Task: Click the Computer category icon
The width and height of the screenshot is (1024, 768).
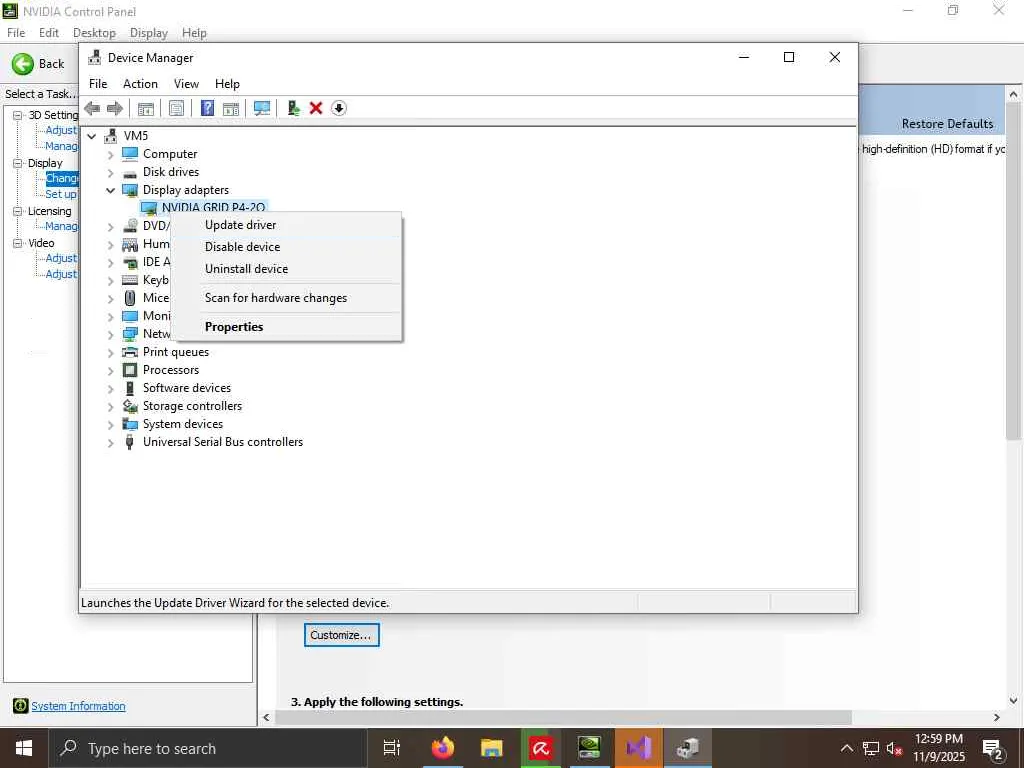Action: [x=130, y=153]
